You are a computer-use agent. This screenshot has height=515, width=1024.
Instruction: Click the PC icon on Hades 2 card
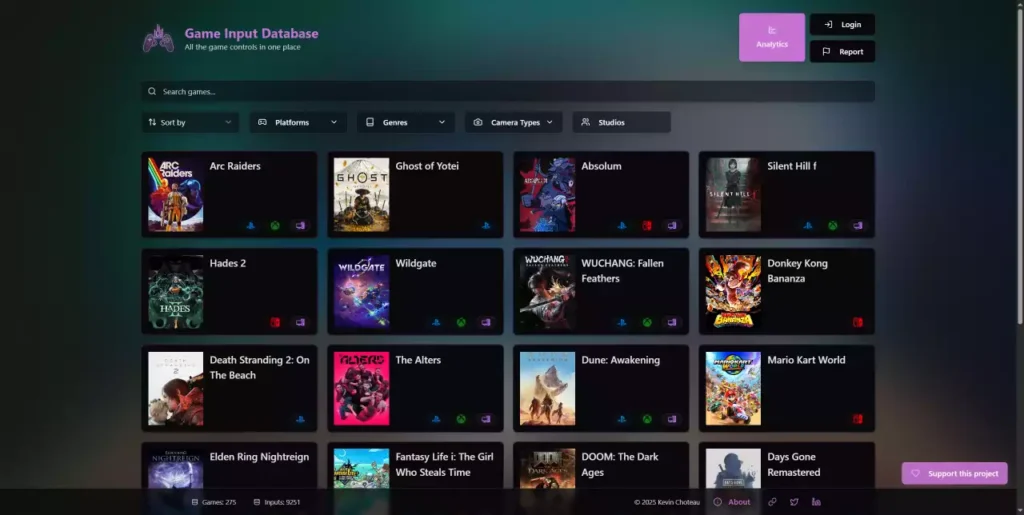(300, 322)
